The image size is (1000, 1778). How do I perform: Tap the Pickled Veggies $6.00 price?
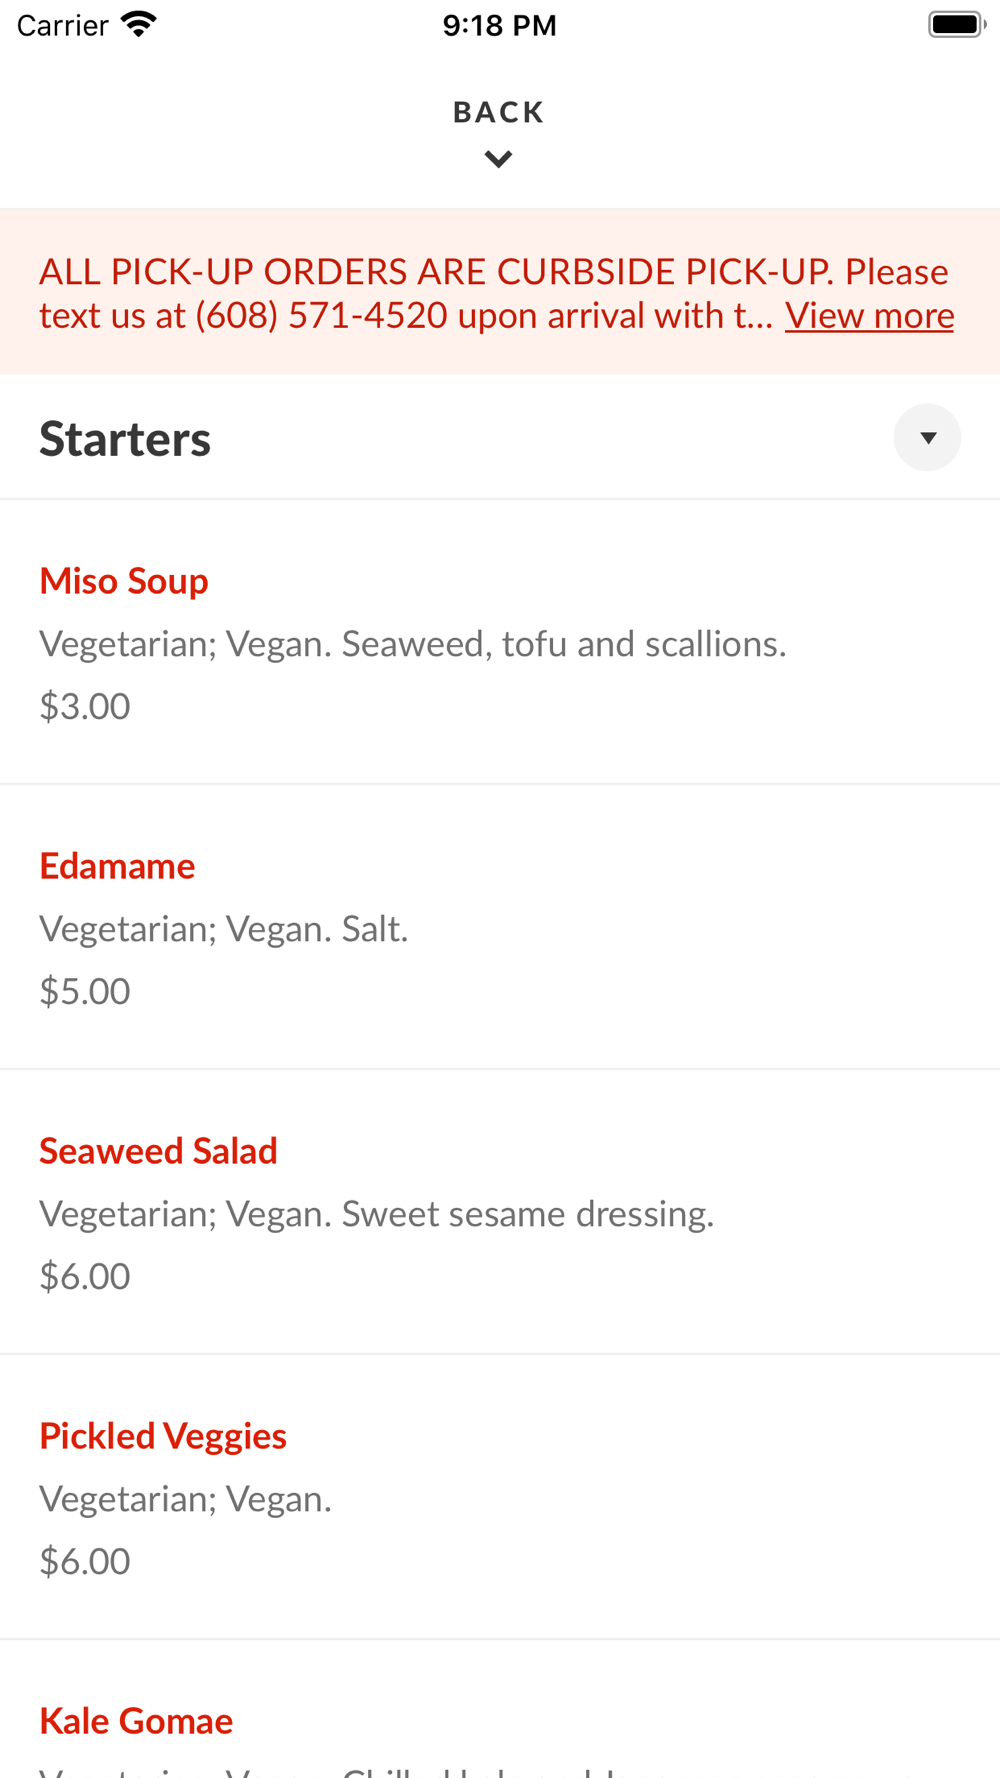[85, 1562]
